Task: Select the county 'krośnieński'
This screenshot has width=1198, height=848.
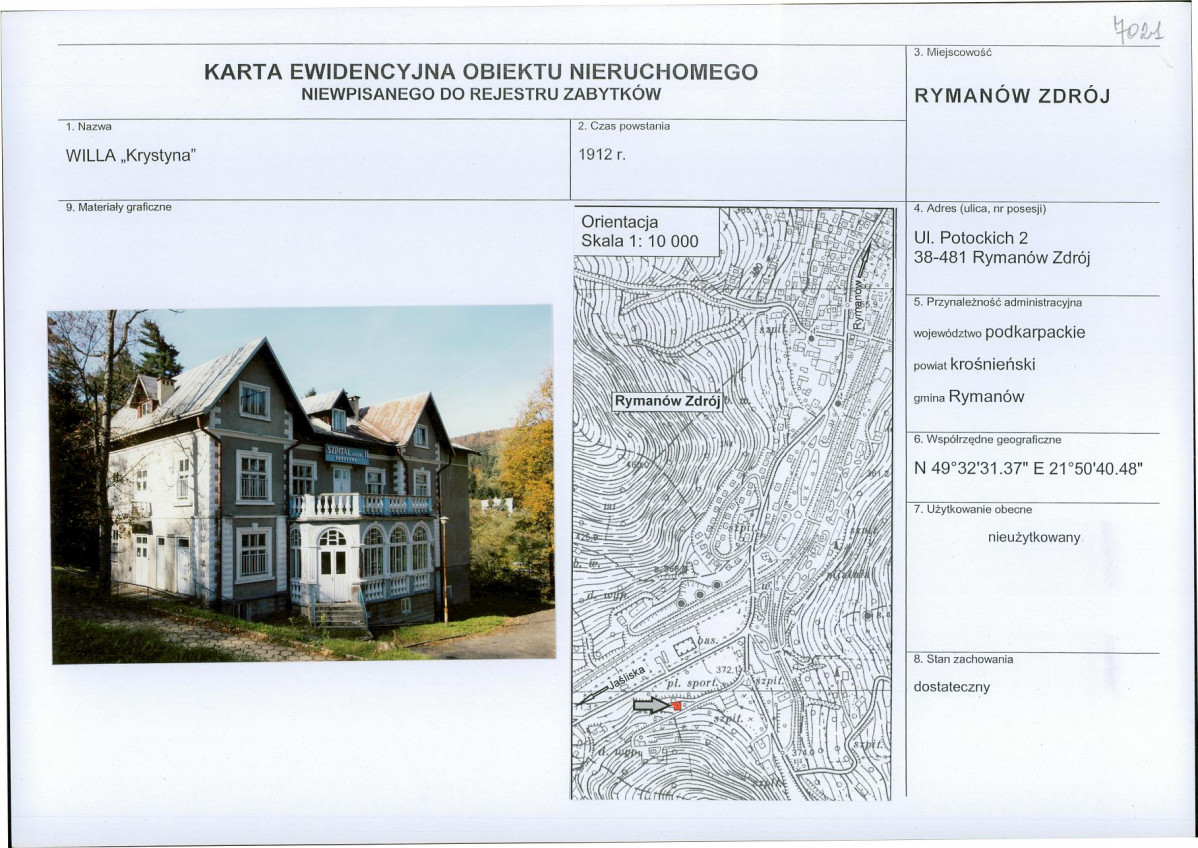Action: (992, 365)
